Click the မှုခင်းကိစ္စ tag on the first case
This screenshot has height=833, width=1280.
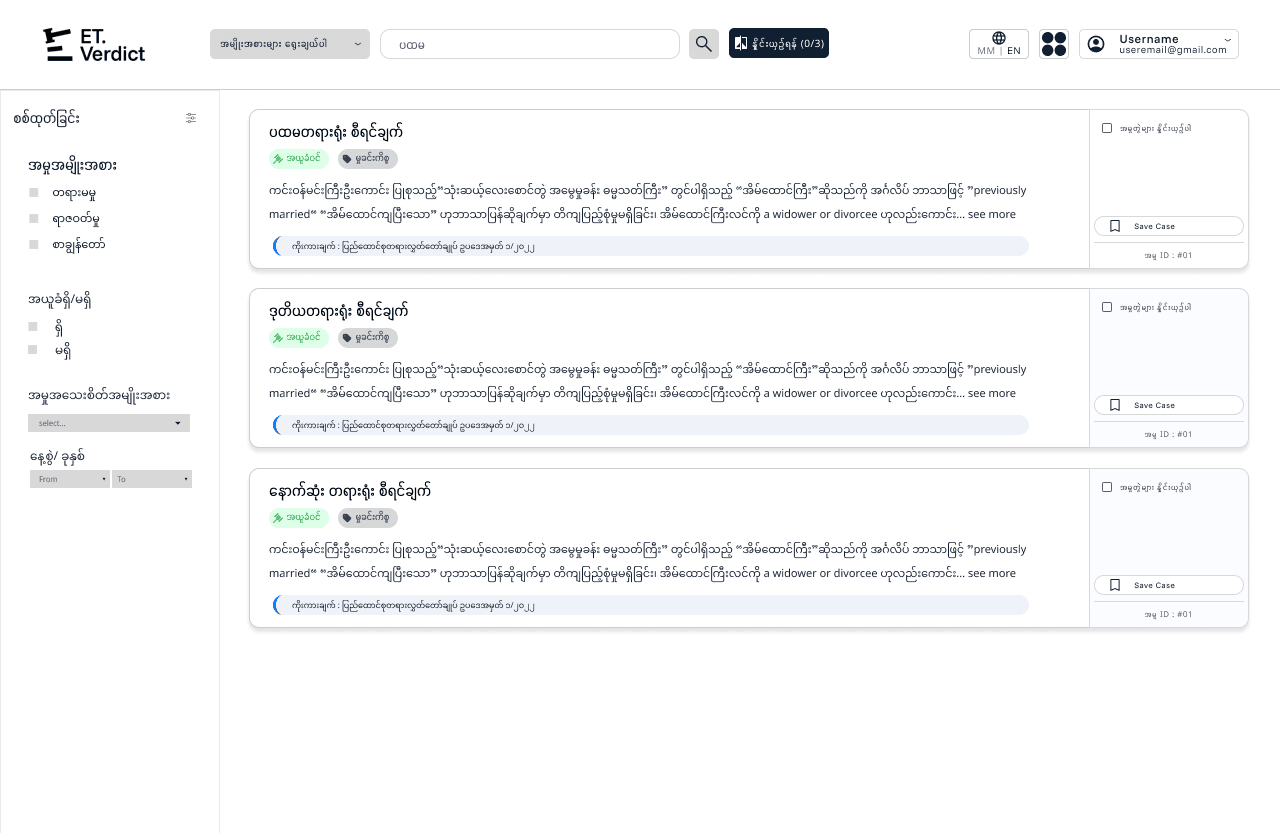coord(367,158)
